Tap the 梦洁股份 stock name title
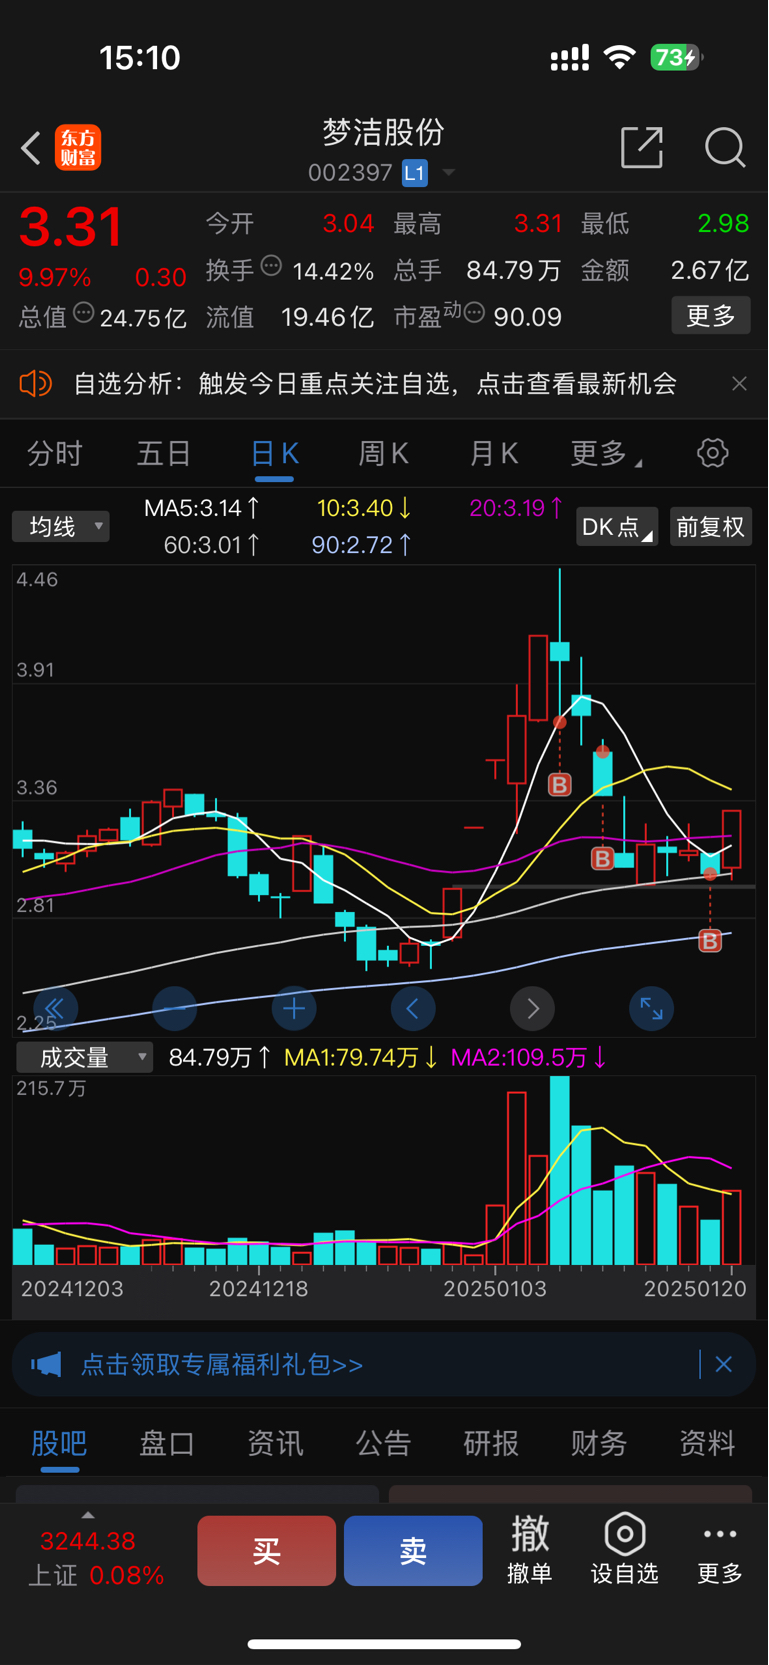The height and width of the screenshot is (1665, 769). pyautogui.click(x=384, y=133)
